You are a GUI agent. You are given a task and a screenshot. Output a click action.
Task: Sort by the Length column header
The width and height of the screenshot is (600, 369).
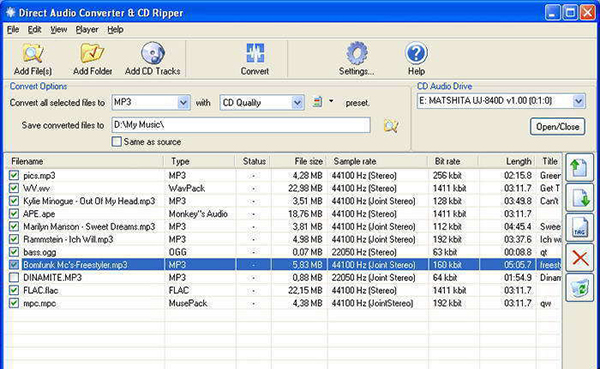point(508,161)
